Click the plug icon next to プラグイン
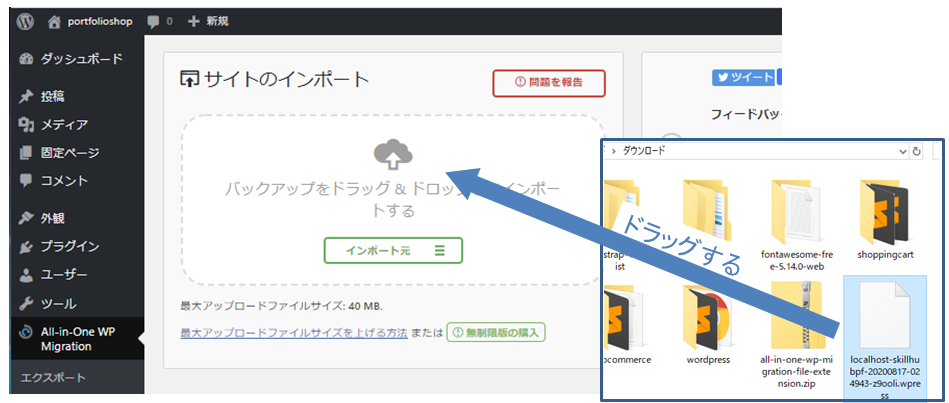 tap(26, 247)
